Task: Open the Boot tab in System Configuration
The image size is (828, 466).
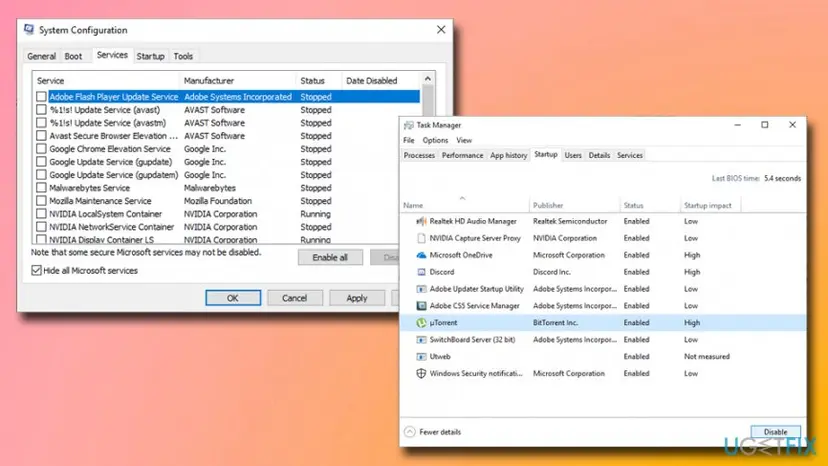Action: 73,56
